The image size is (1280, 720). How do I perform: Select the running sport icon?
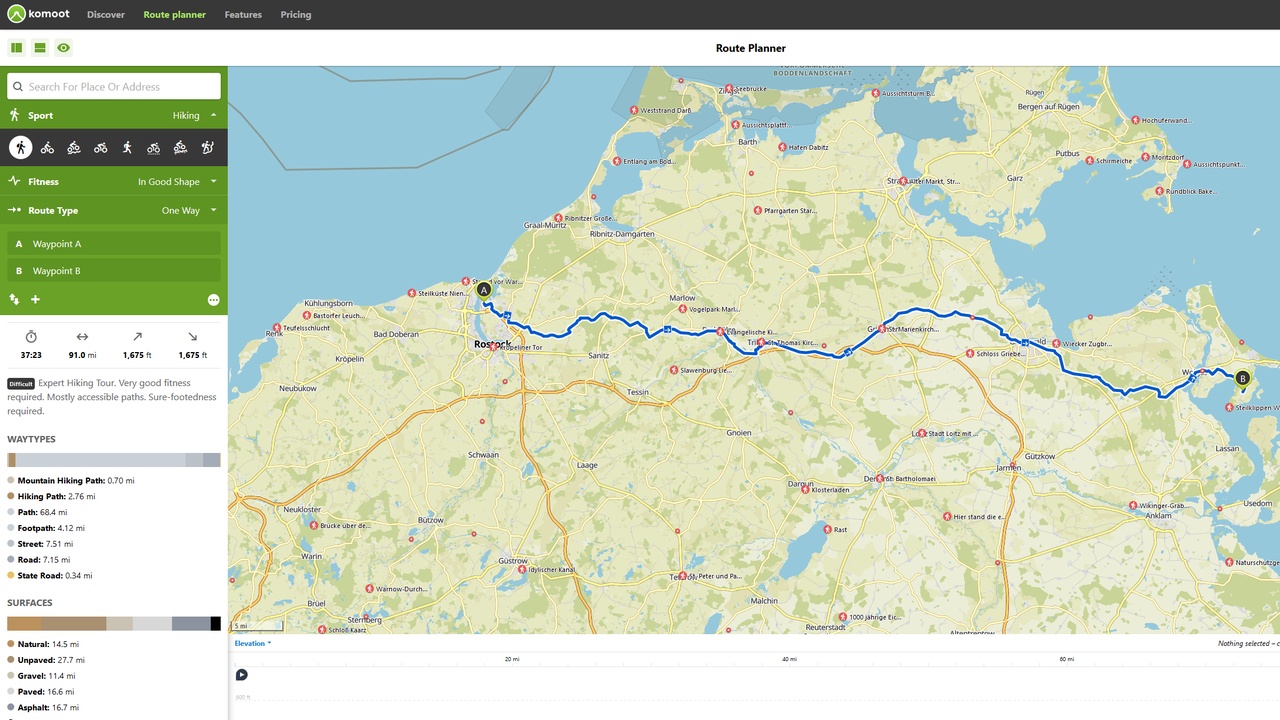click(127, 148)
